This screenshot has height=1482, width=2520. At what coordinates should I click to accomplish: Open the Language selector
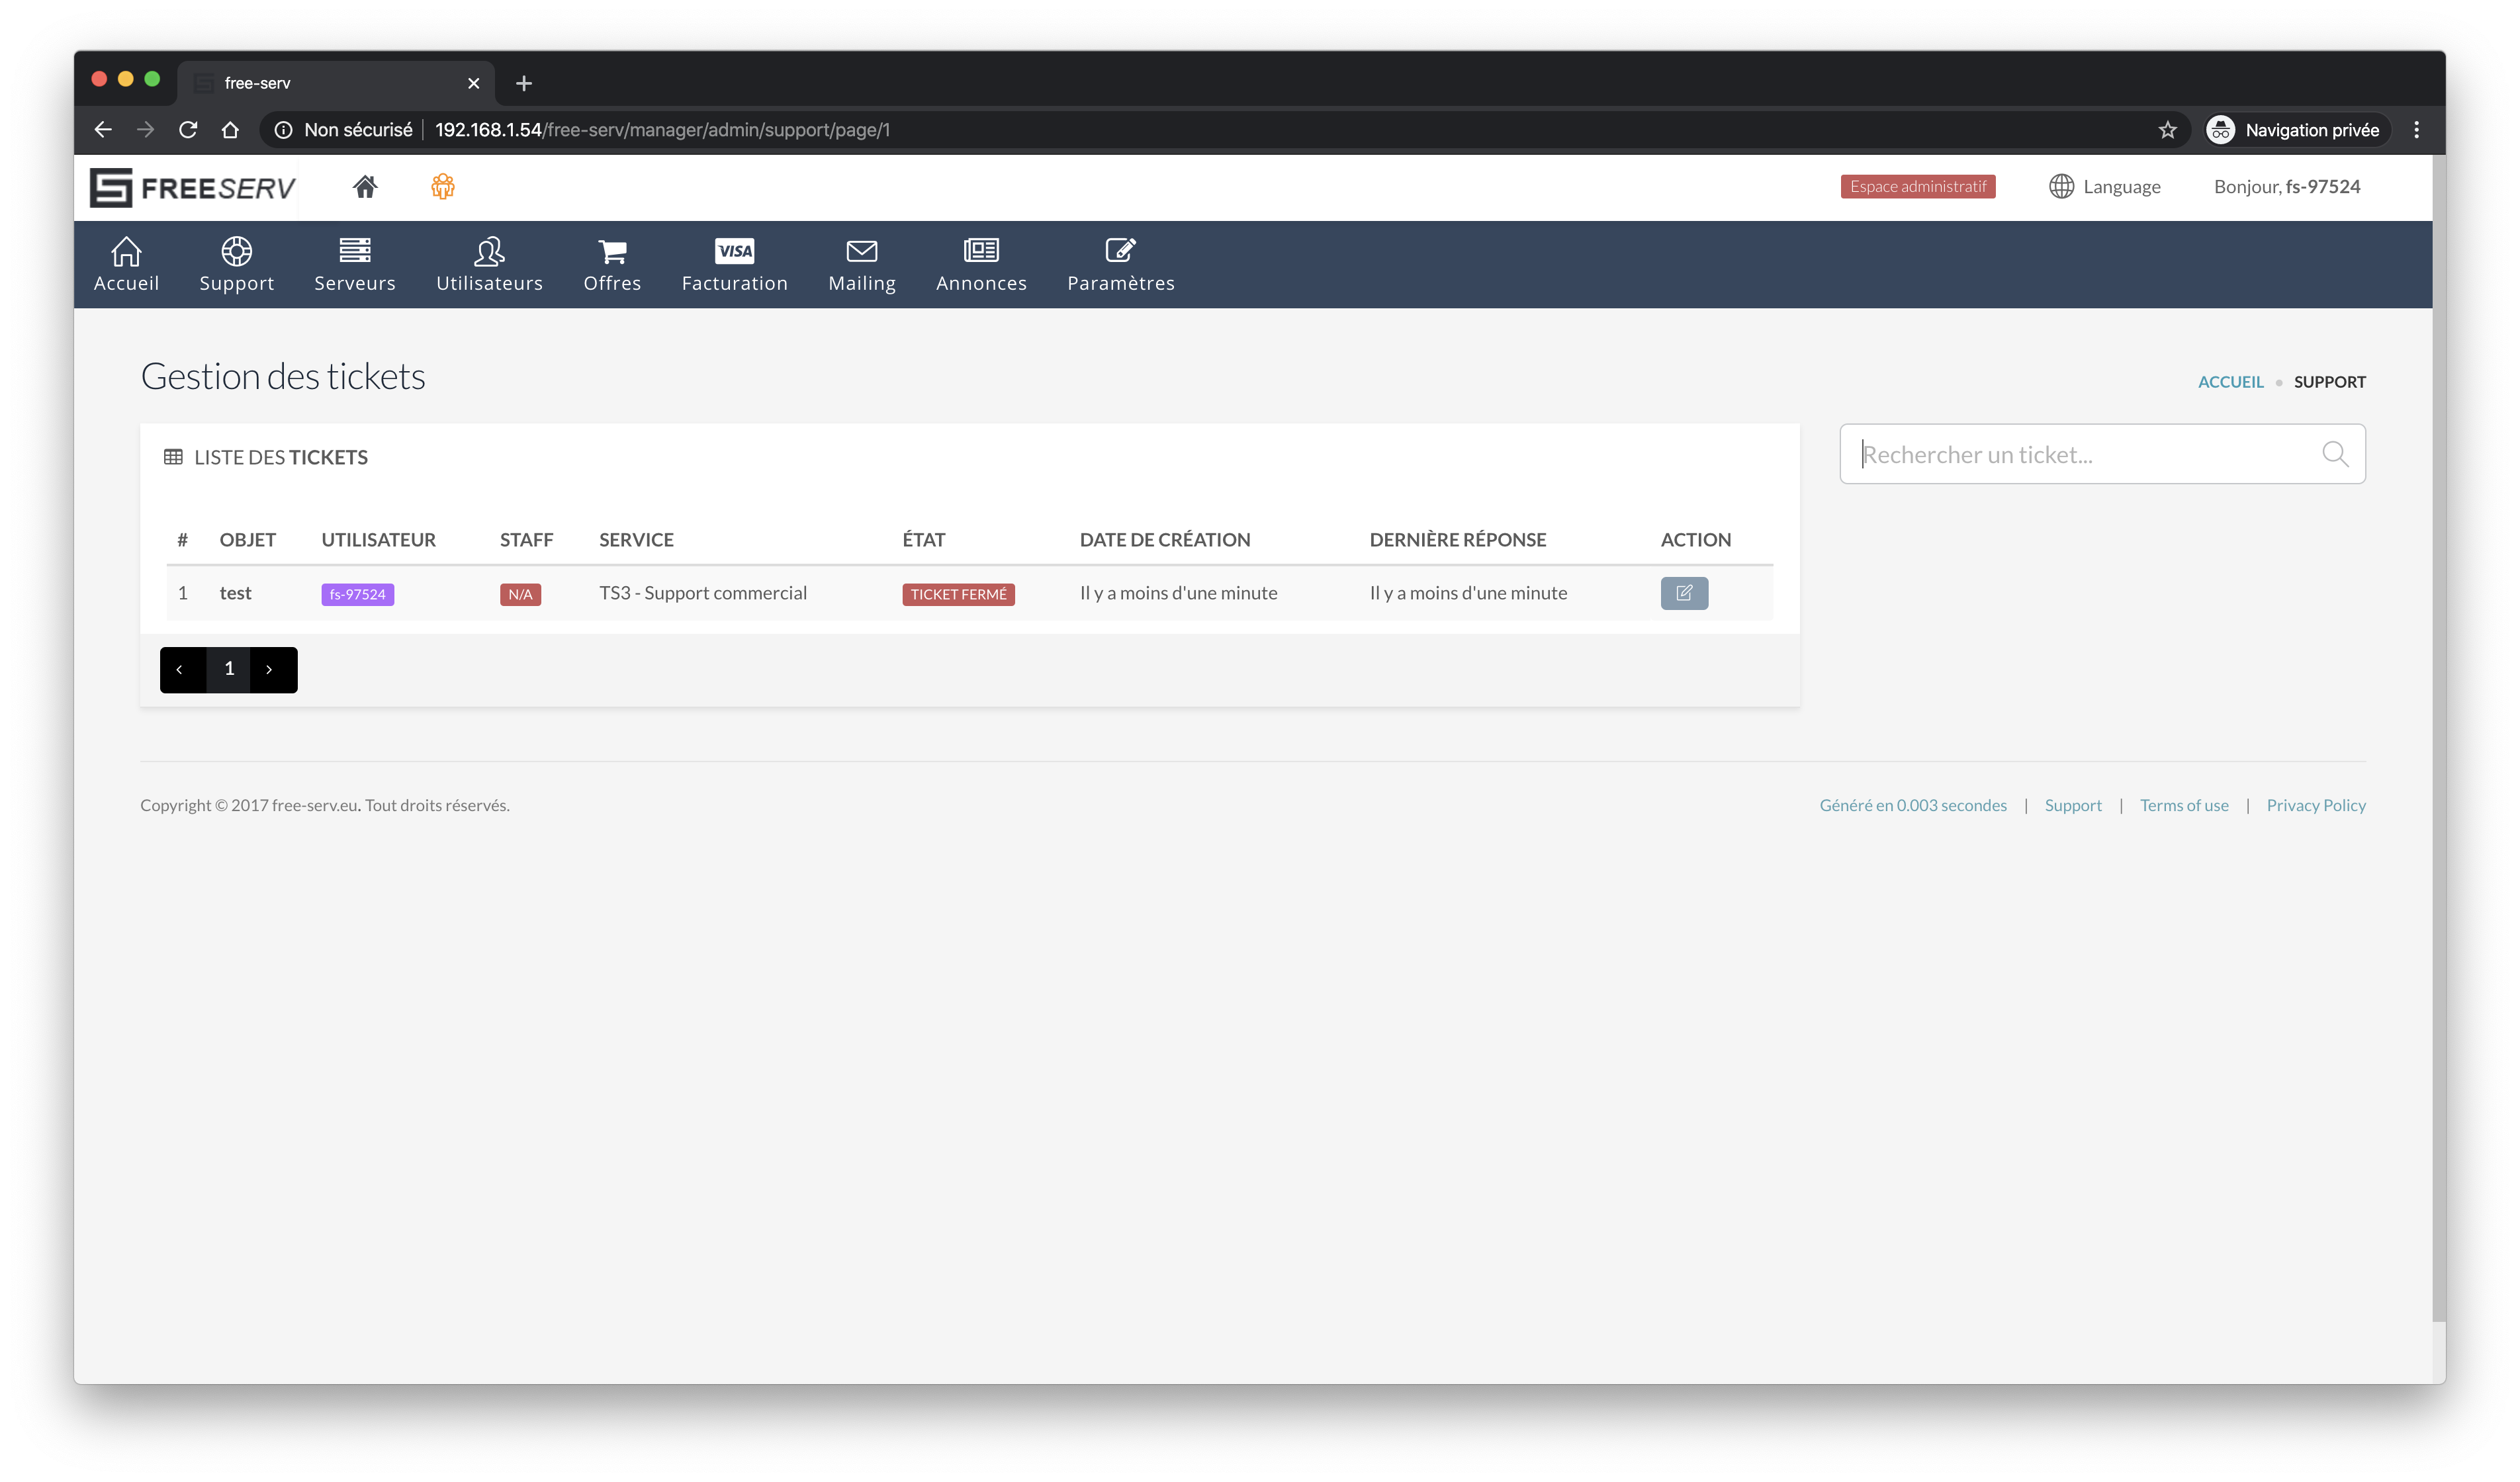[x=2104, y=187]
